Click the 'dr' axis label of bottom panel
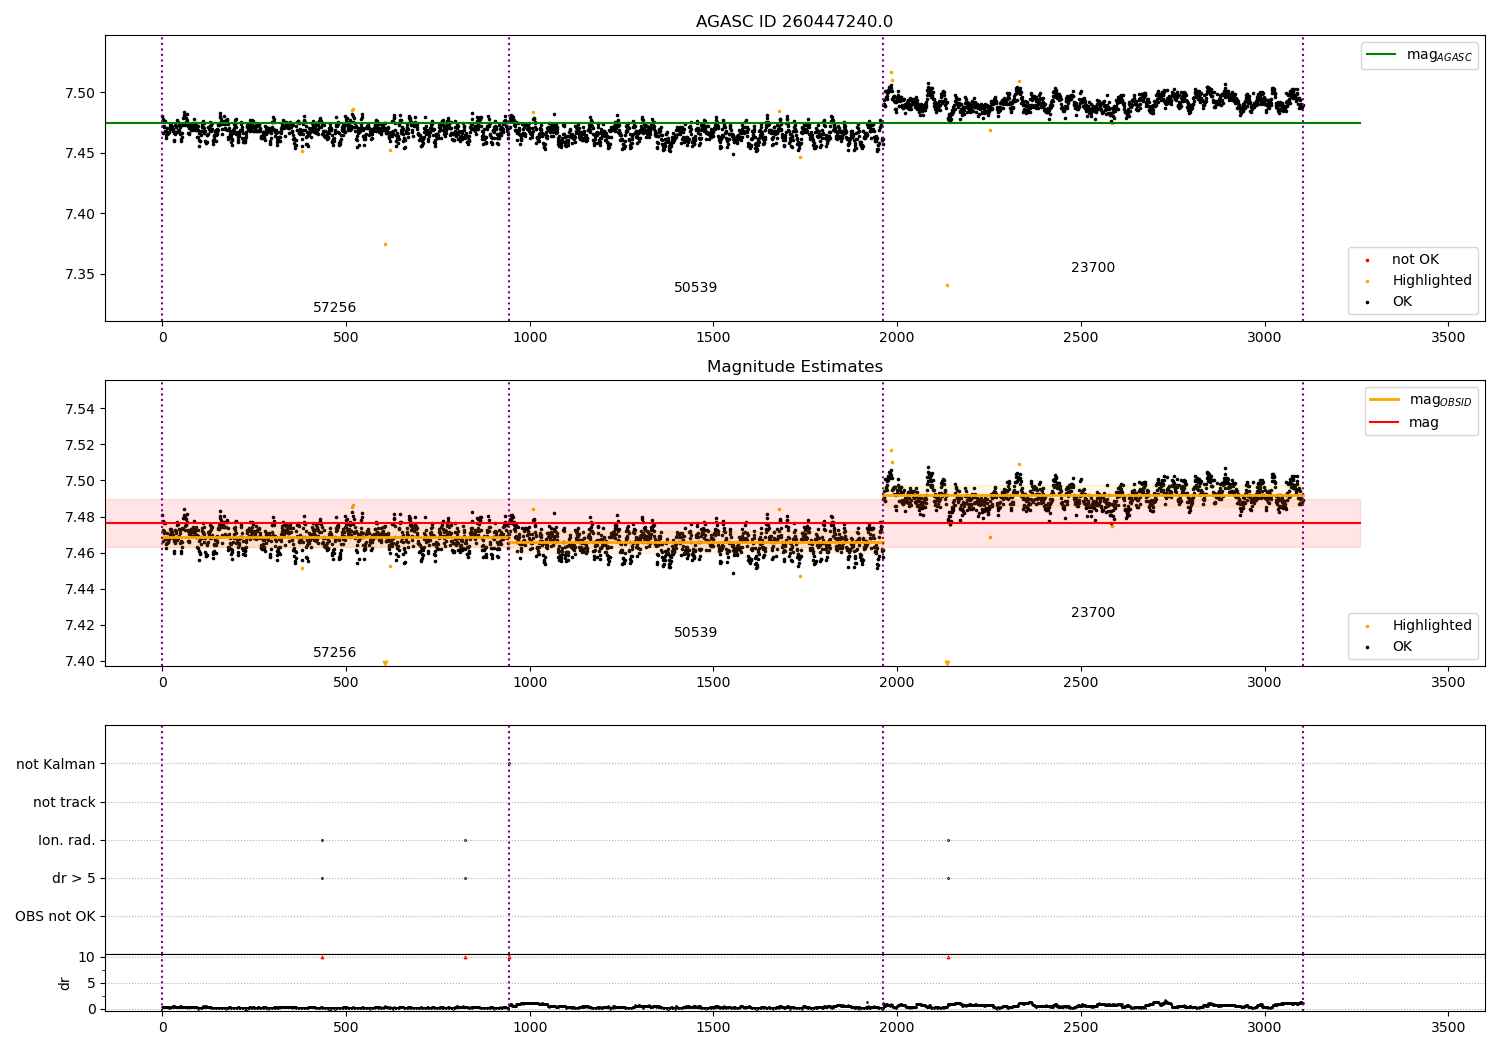The image size is (1500, 1050). tap(65, 983)
